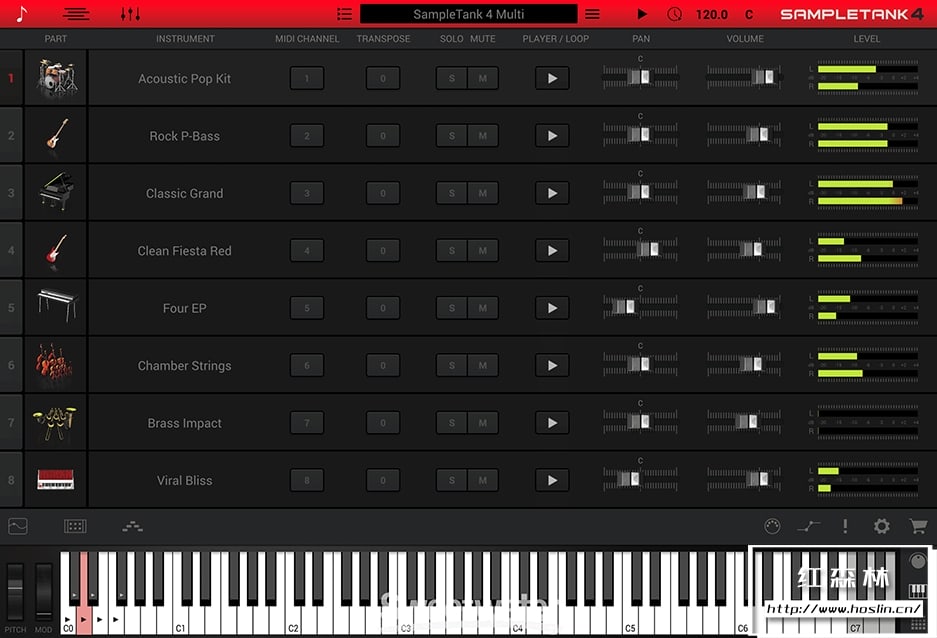Open the mixer view icon
Screen dimensions: 937x638
[x=130, y=14]
